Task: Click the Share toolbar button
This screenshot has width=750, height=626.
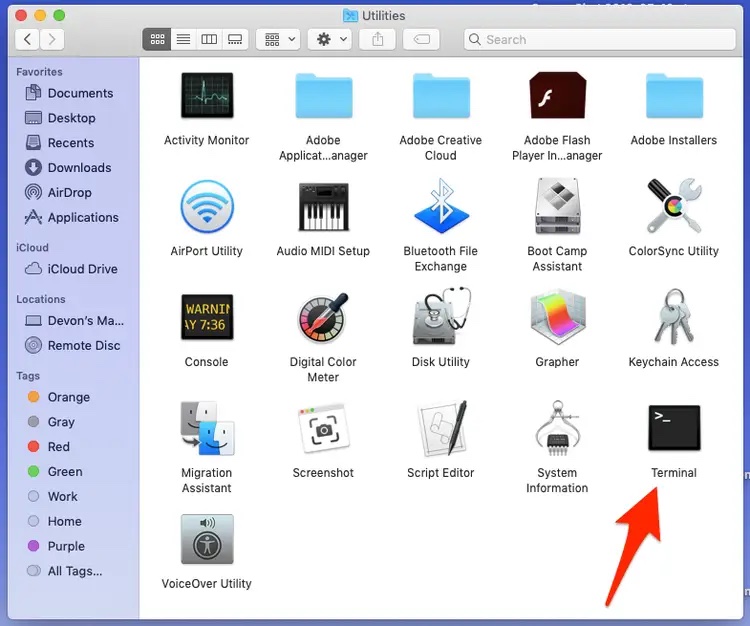Action: point(378,39)
